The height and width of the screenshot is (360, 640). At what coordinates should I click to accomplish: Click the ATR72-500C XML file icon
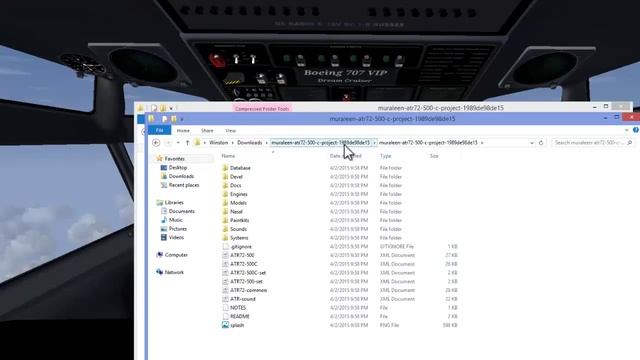click(225, 264)
